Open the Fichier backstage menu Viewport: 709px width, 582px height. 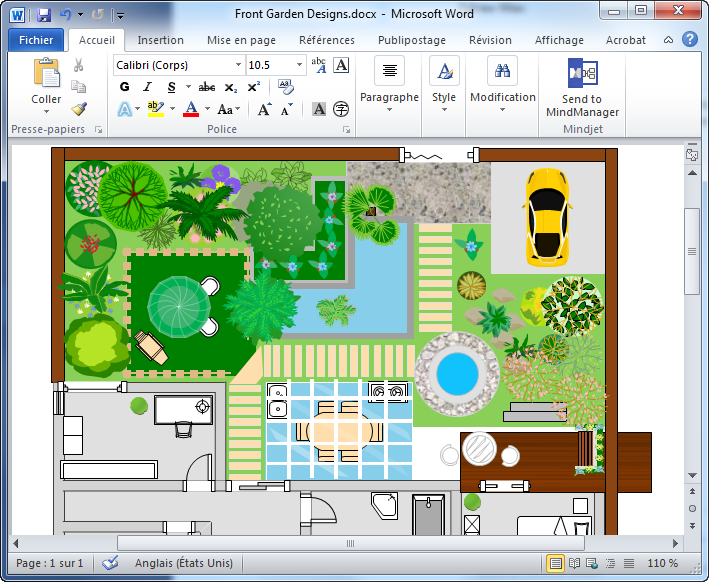(36, 40)
